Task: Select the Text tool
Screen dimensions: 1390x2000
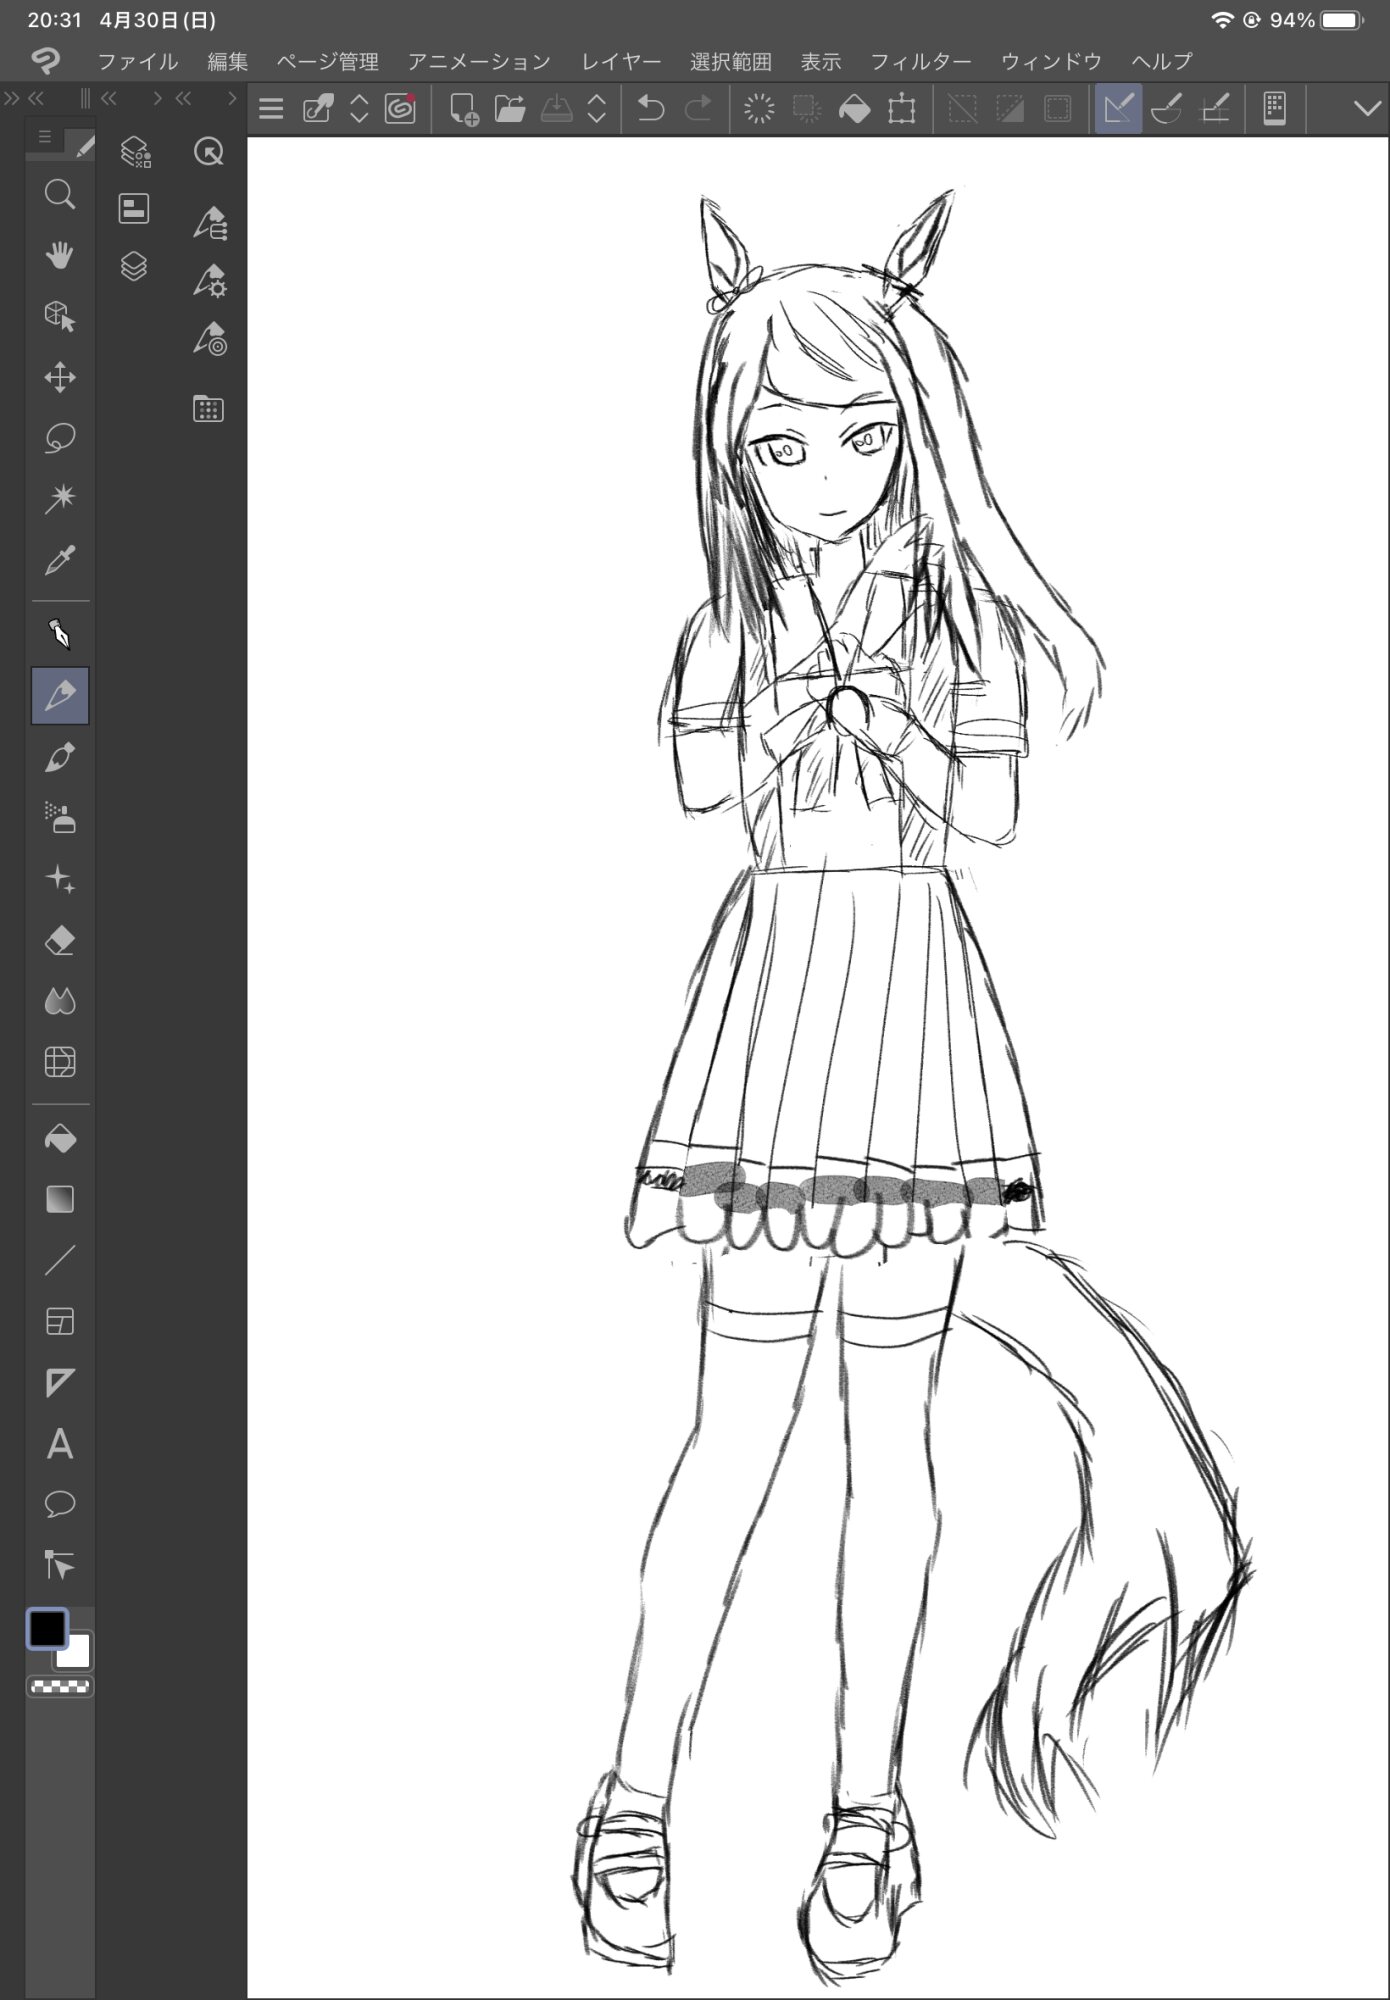Action: 60,1444
